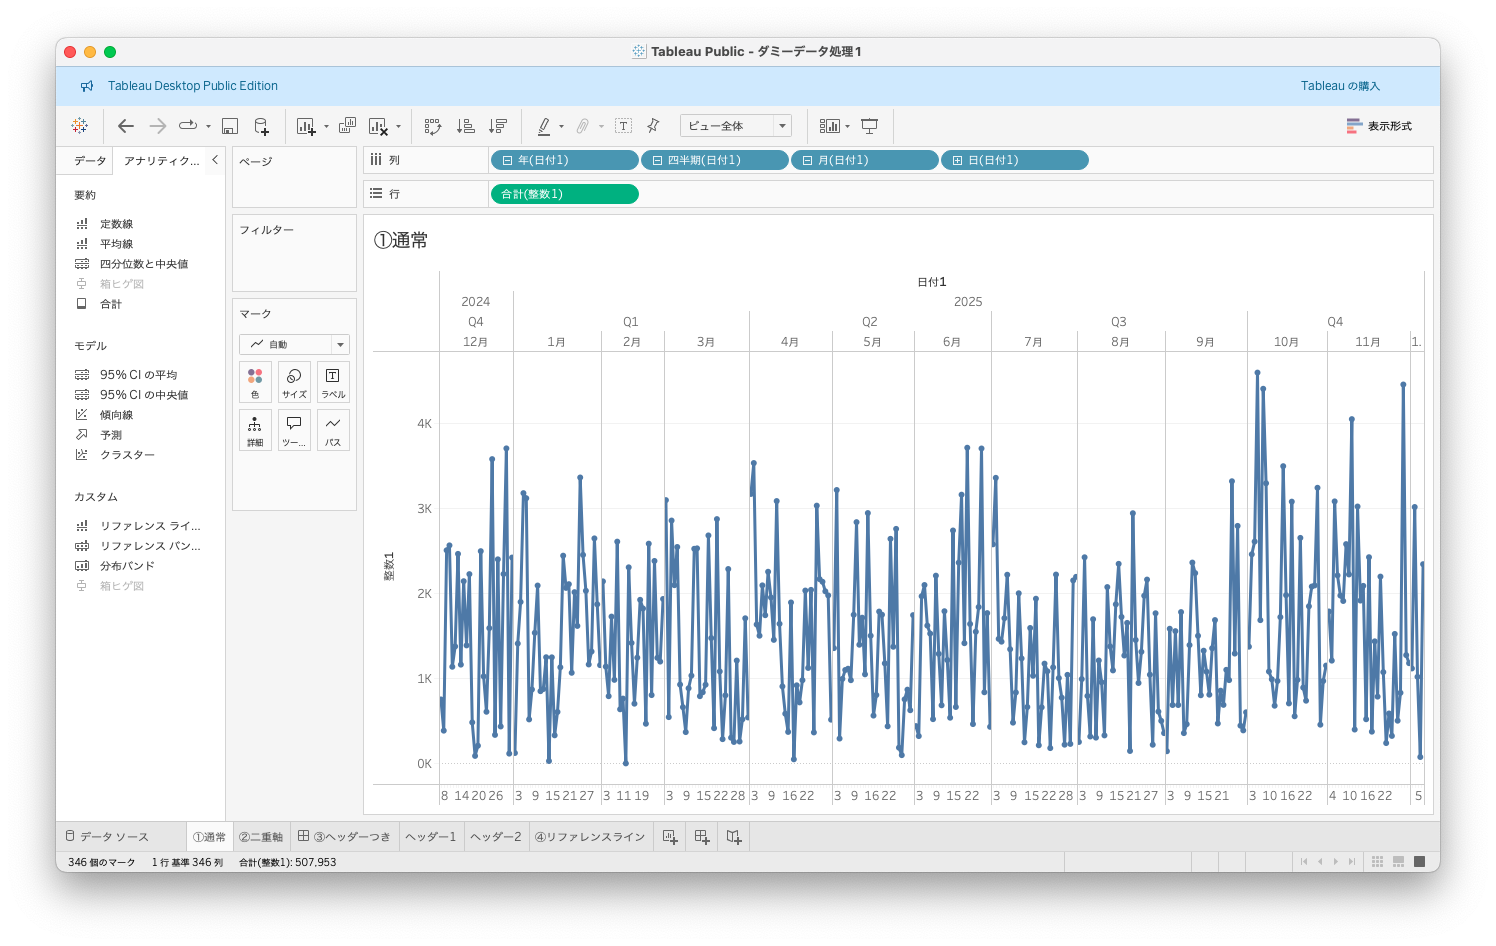Click the add new data source icon
The image size is (1496, 946).
click(x=261, y=126)
